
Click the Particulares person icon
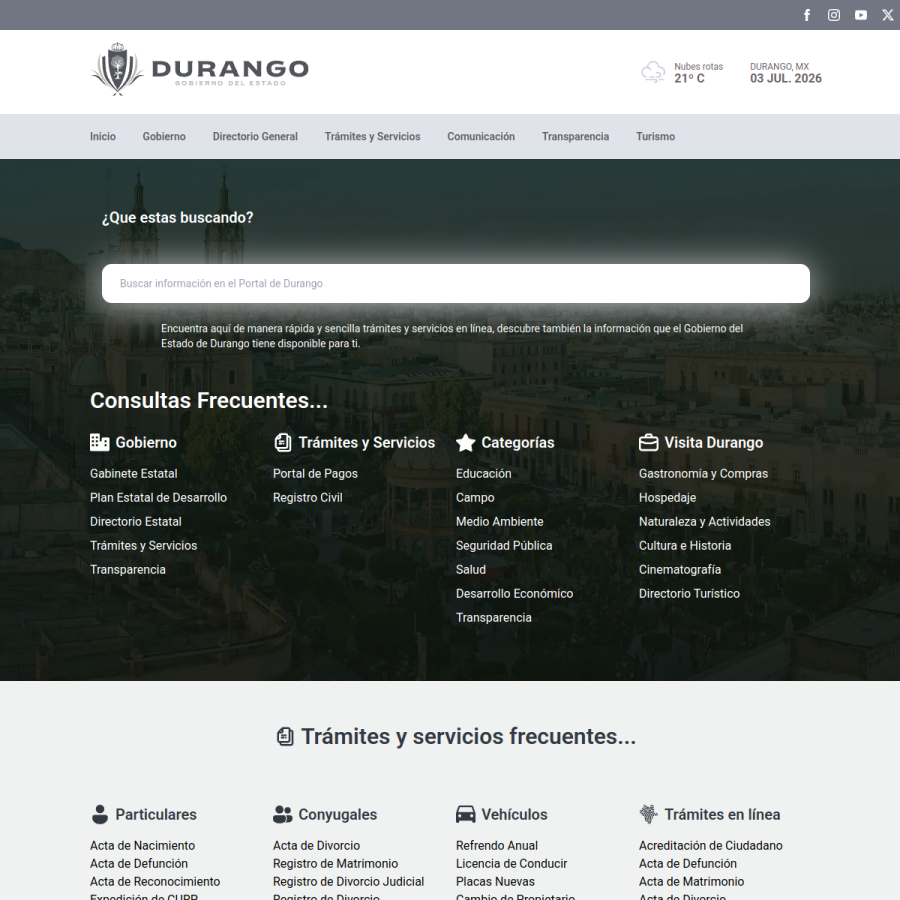pos(100,814)
